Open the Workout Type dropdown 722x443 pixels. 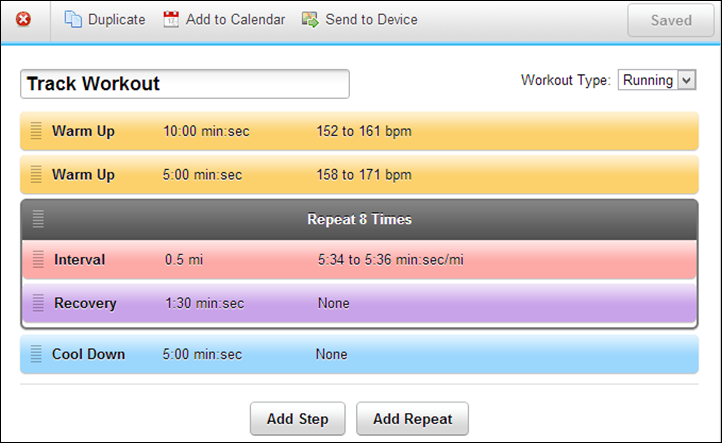[x=657, y=80]
